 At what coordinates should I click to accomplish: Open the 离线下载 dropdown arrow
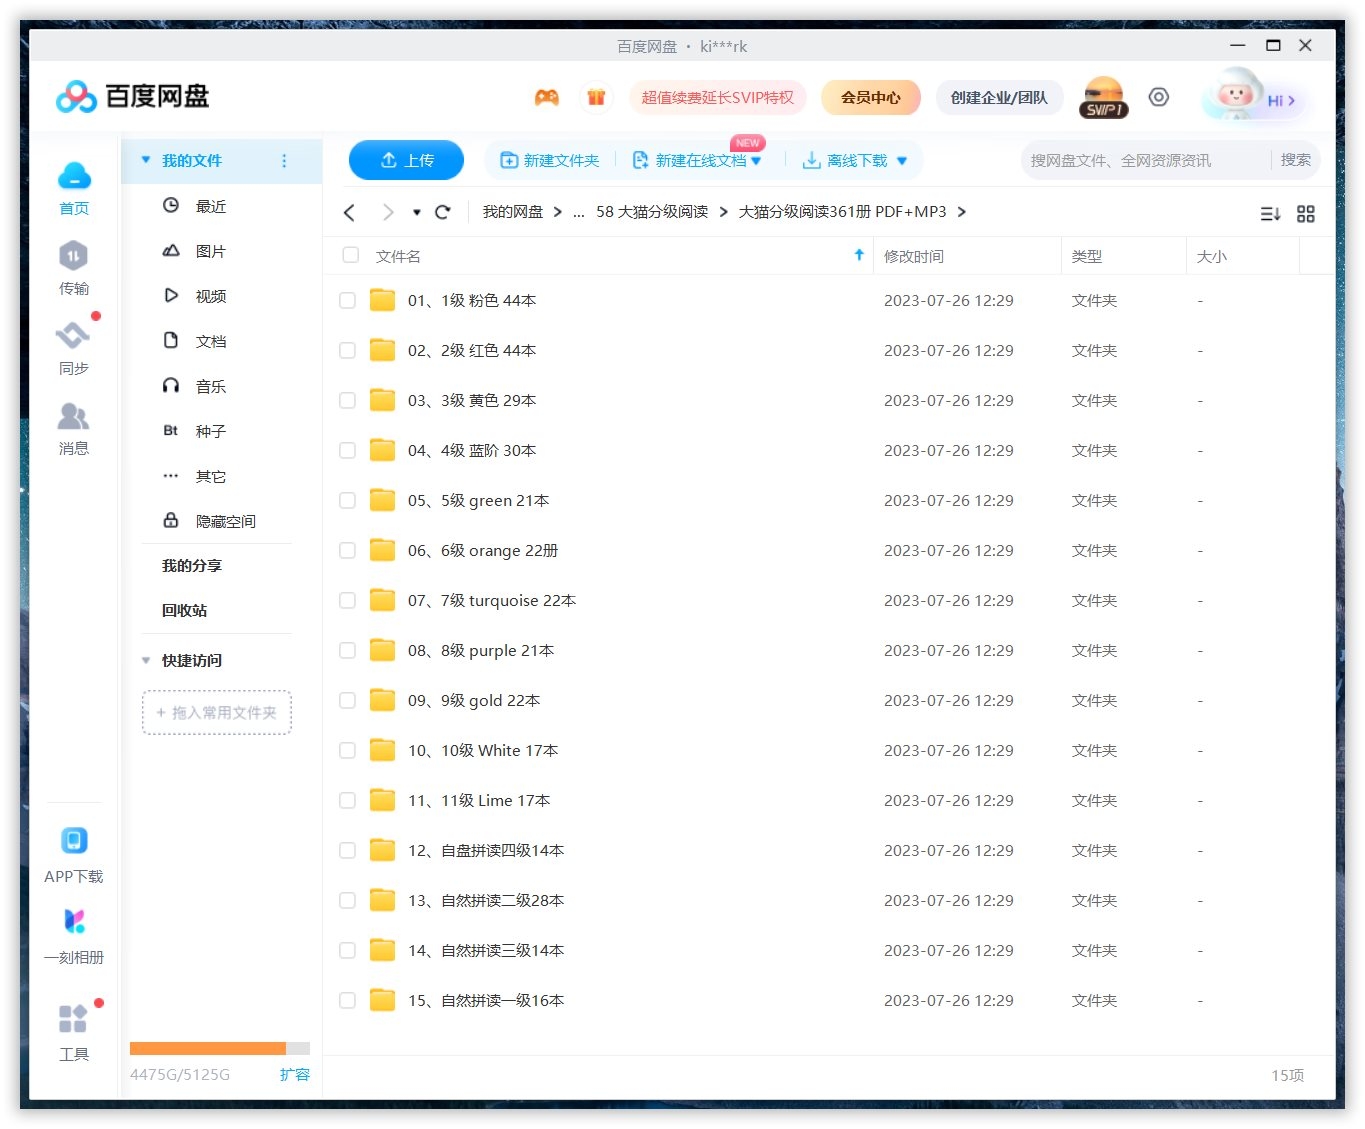(x=902, y=160)
